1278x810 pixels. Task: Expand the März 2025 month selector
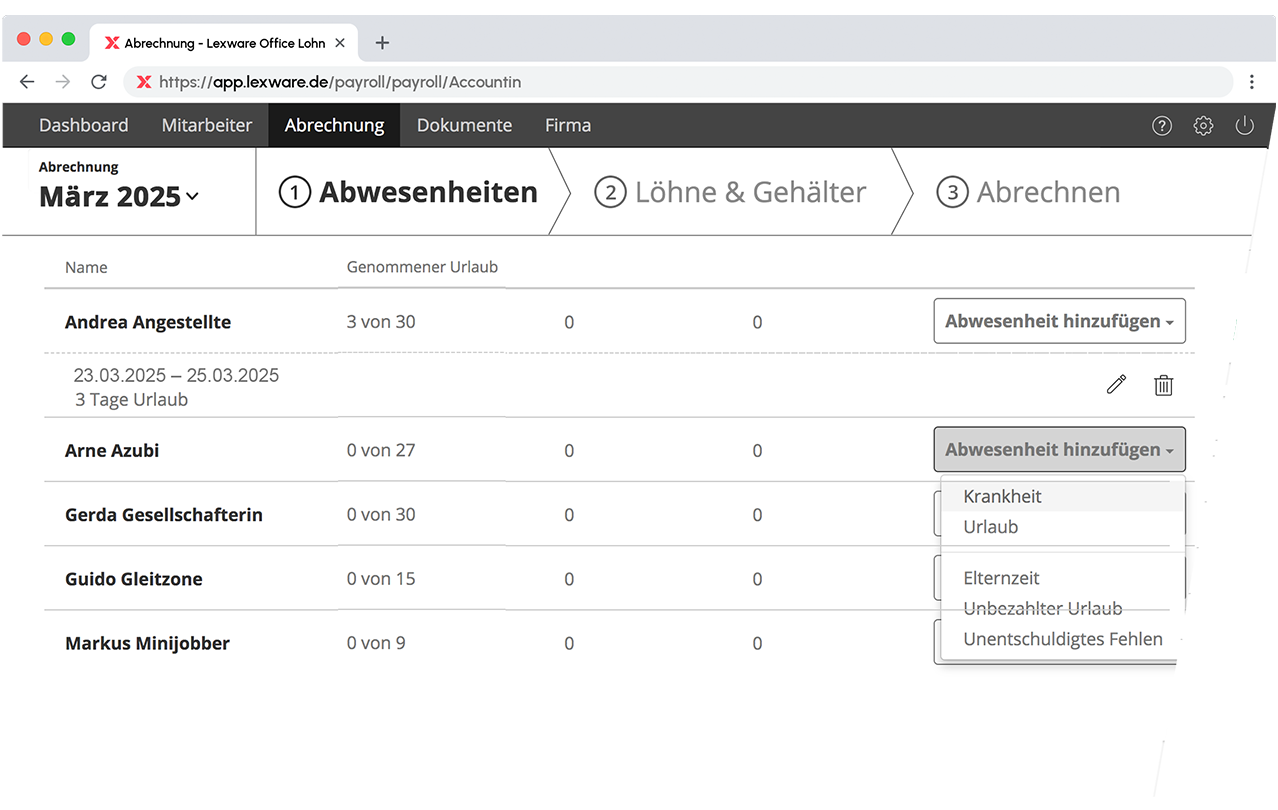119,197
